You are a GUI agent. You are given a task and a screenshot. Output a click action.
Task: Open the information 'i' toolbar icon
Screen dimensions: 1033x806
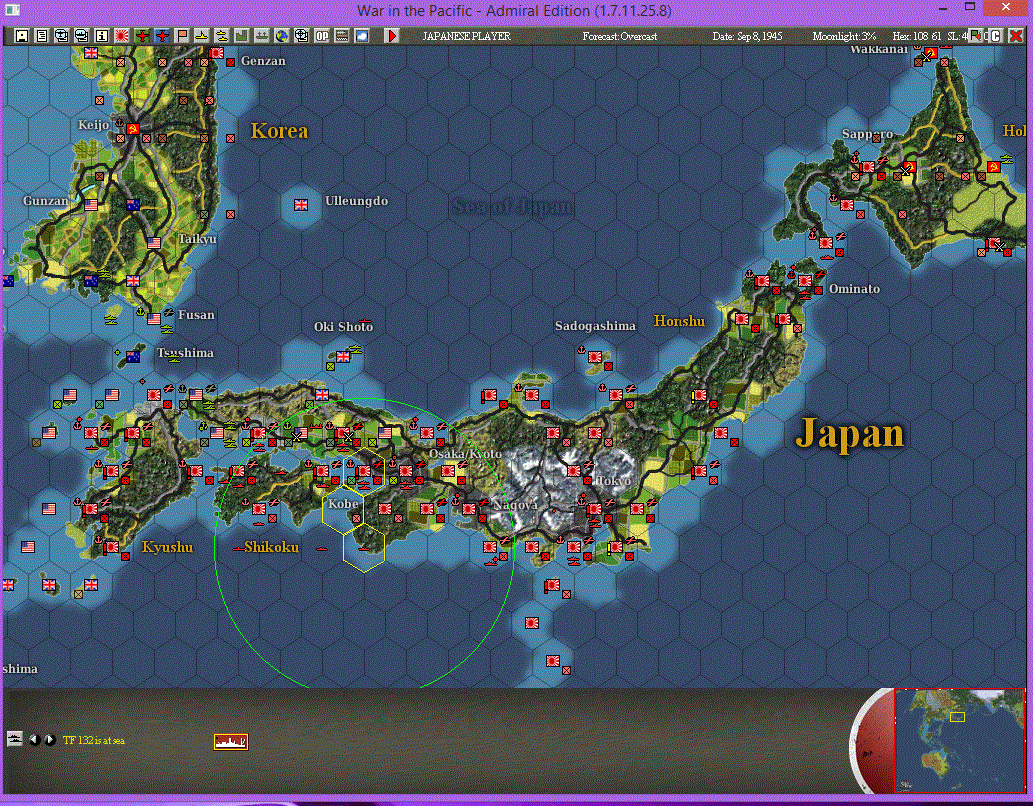(101, 36)
